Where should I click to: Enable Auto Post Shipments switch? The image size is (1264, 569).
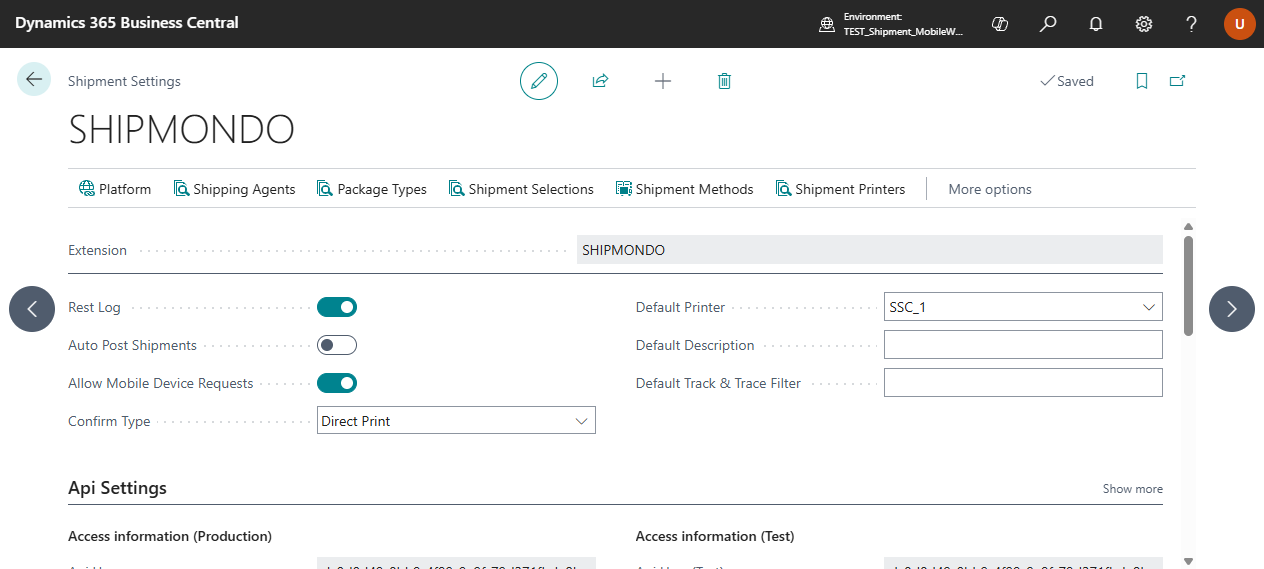(x=337, y=345)
